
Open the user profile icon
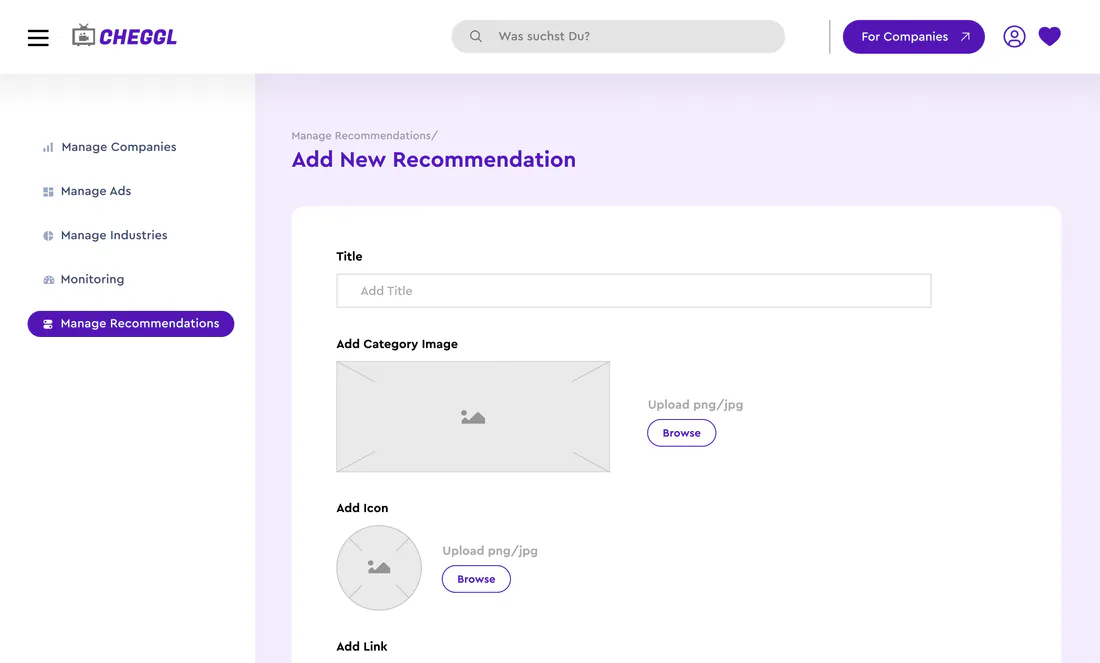(1014, 36)
